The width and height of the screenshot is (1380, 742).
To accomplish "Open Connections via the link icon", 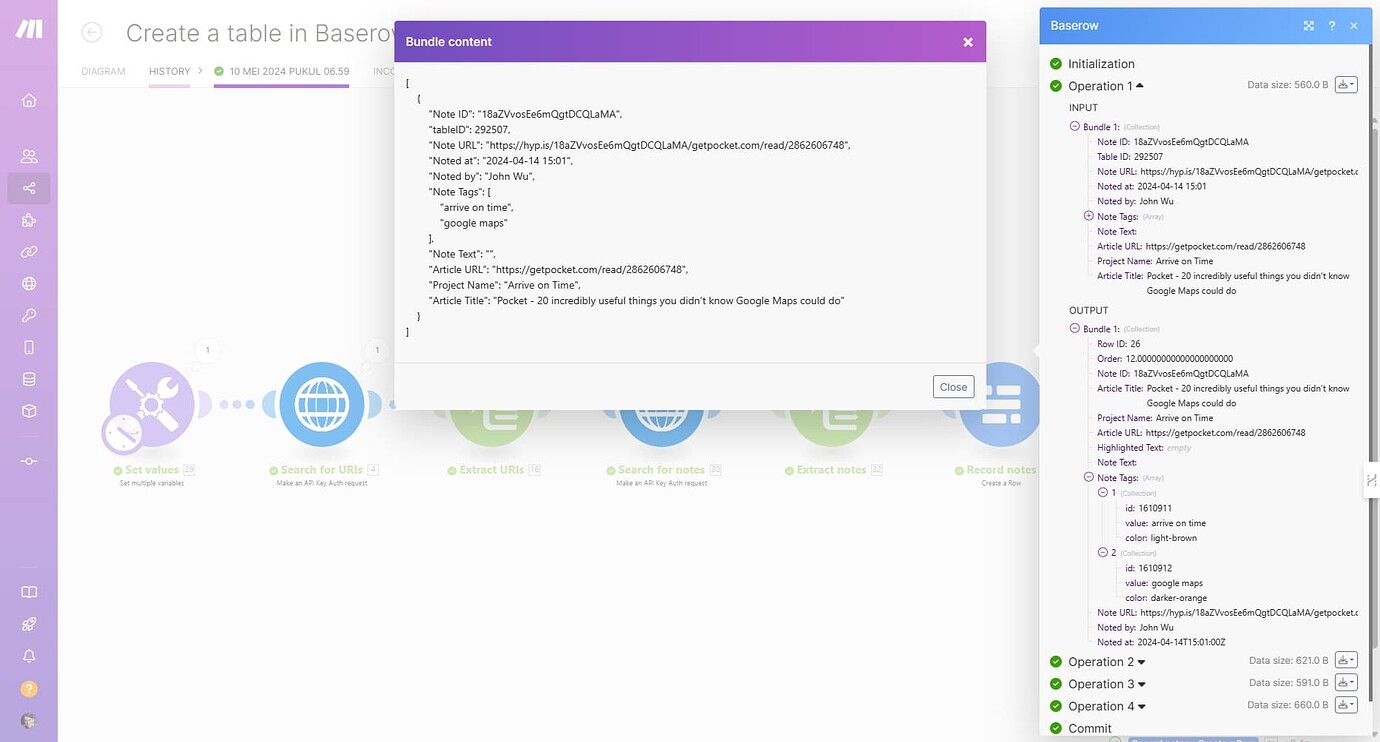I will pyautogui.click(x=29, y=252).
